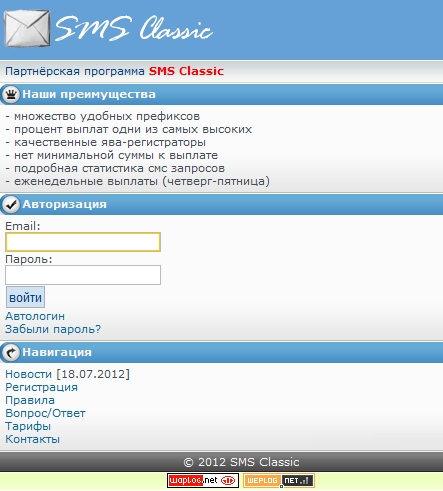The width and height of the screenshot is (443, 491).
Task: Click the envelope logo icon
Action: pyautogui.click(x=27, y=28)
